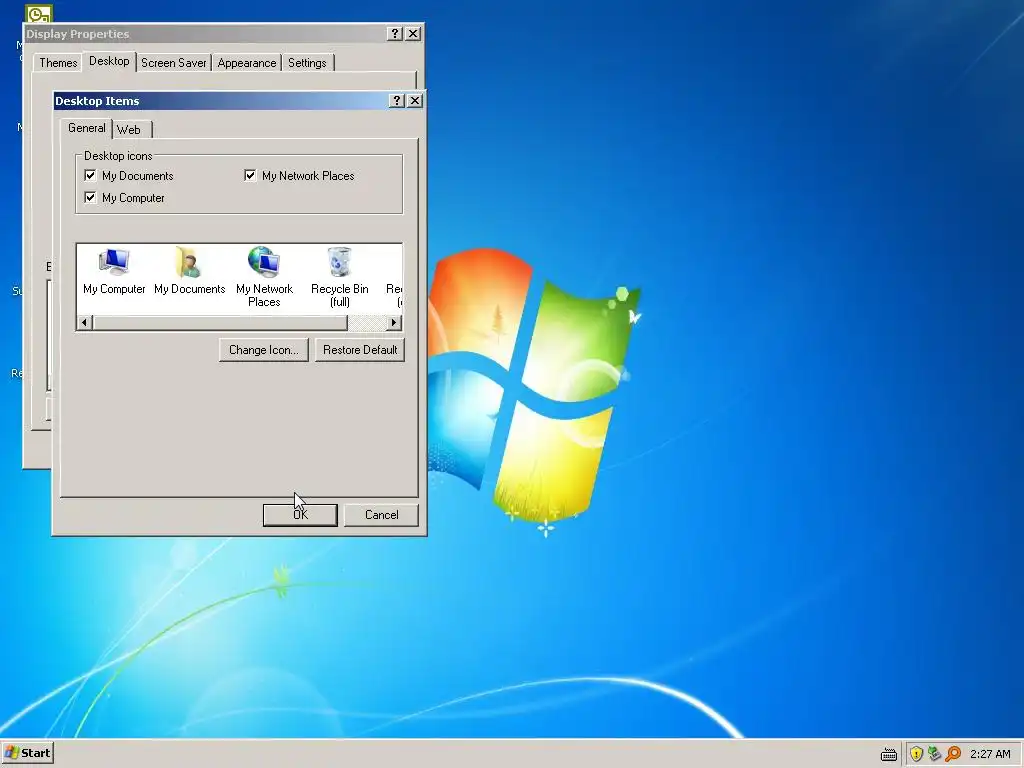The width and height of the screenshot is (1024, 768).
Task: Close the Desktop Items dialog
Action: coord(415,101)
